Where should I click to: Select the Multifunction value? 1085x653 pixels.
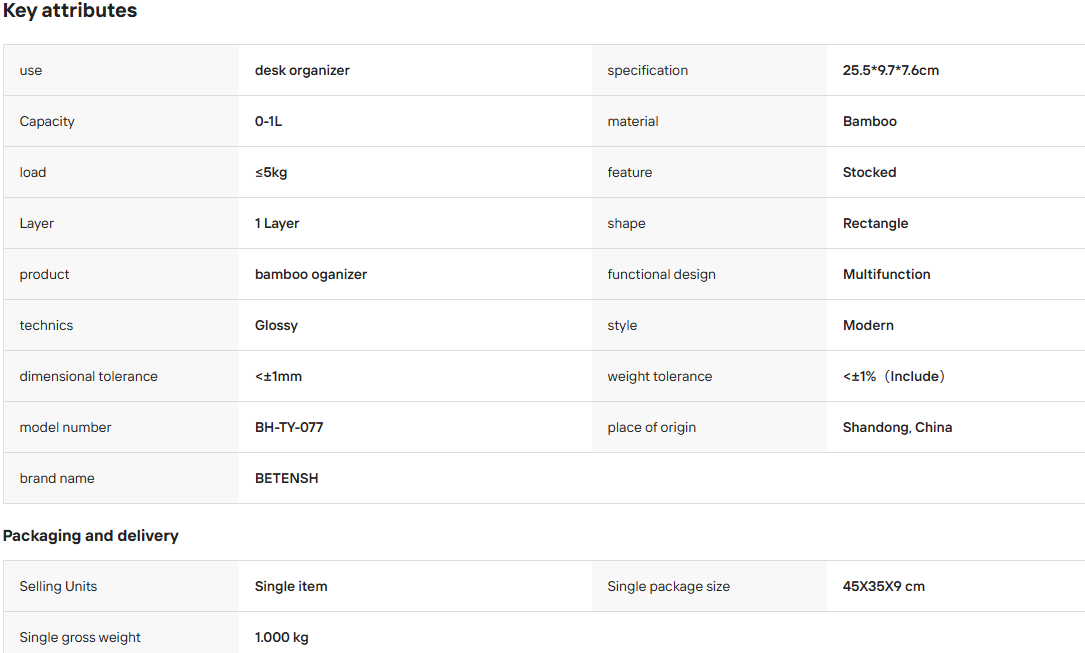click(x=886, y=275)
